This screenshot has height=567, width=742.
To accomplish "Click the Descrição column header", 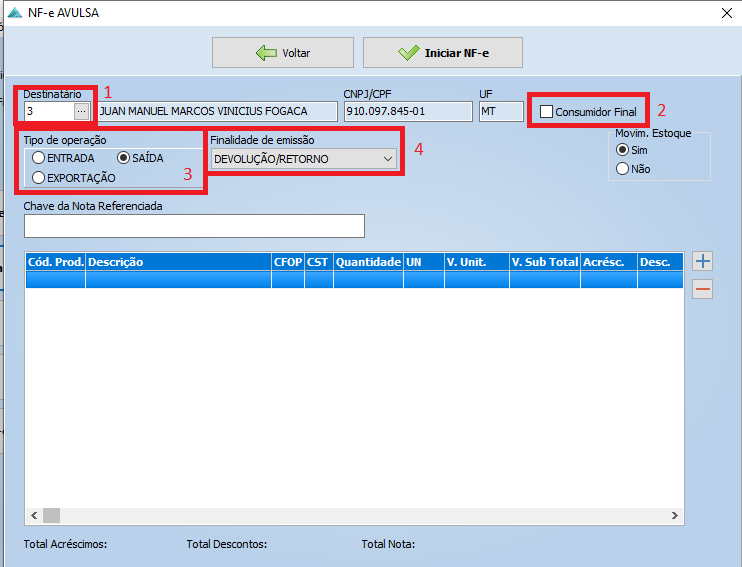I will point(178,262).
